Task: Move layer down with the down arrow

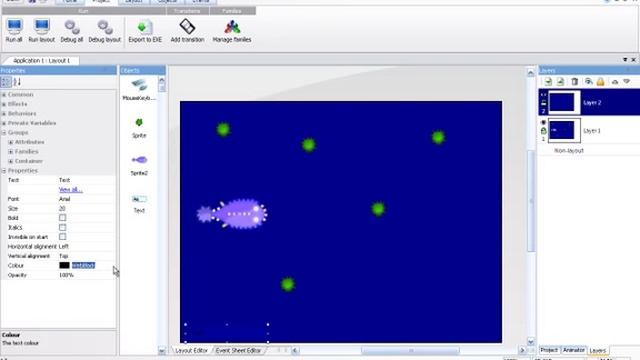Action: [627, 82]
